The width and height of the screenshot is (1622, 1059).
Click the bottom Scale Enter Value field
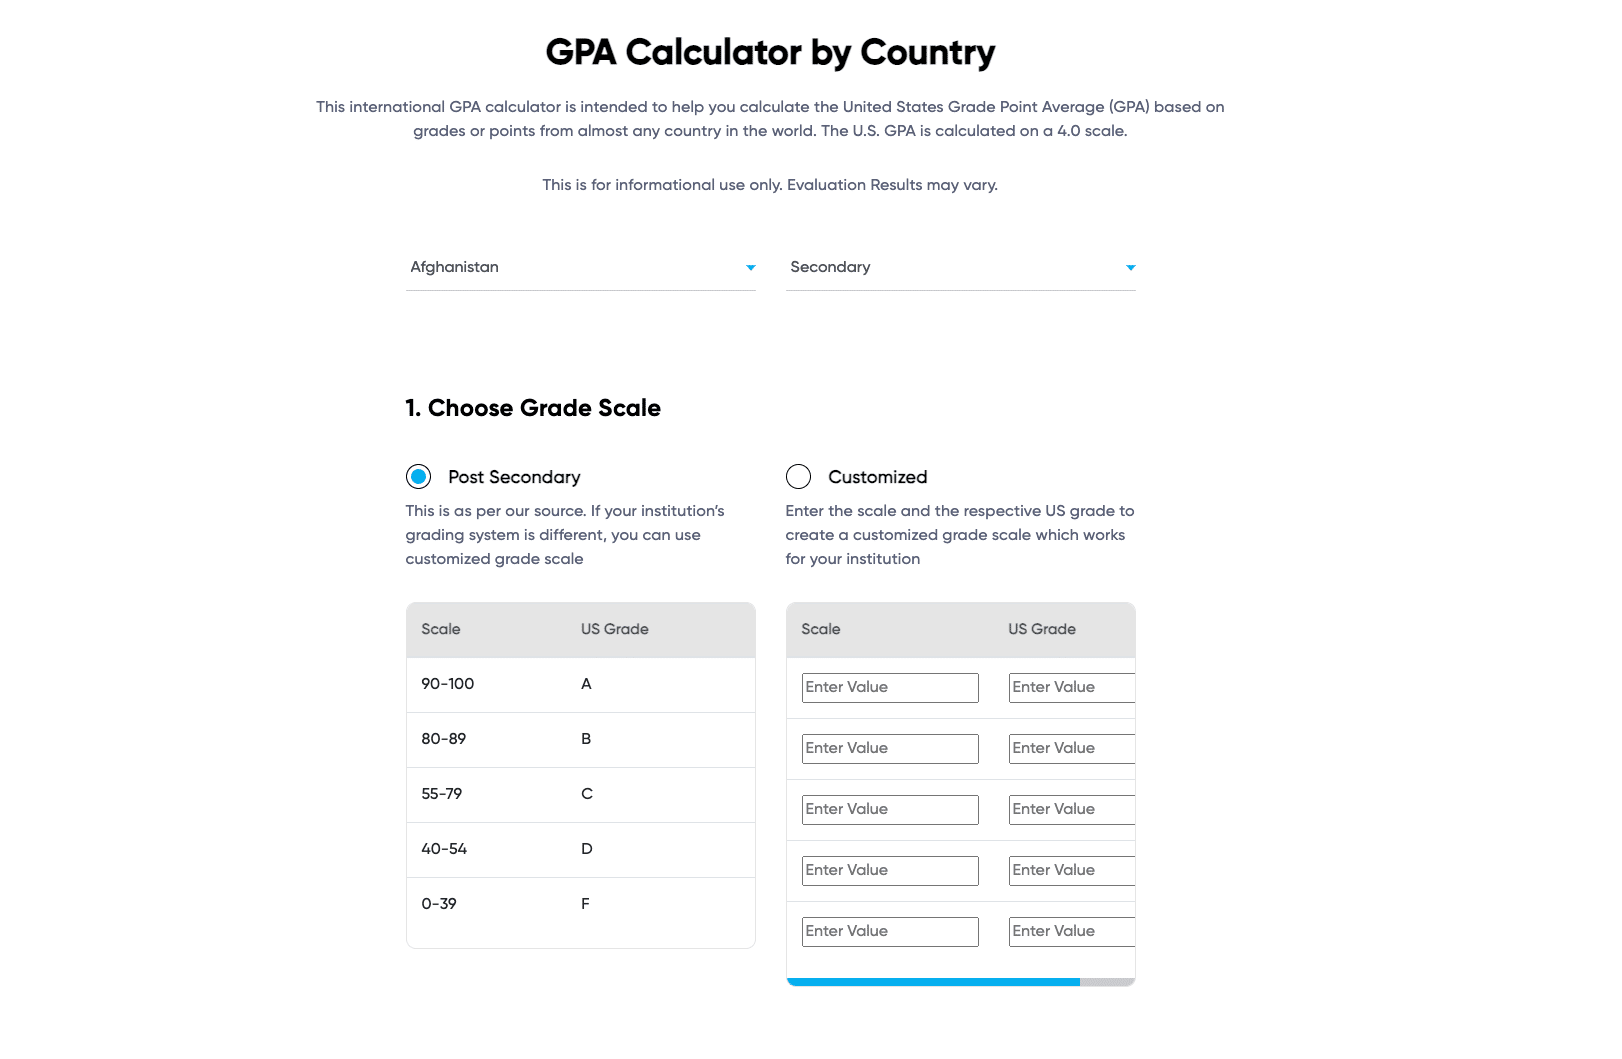889,931
